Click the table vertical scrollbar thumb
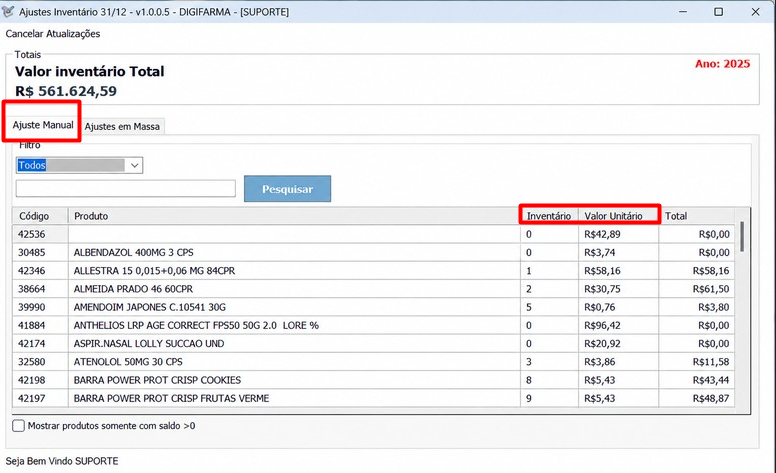 point(742,237)
